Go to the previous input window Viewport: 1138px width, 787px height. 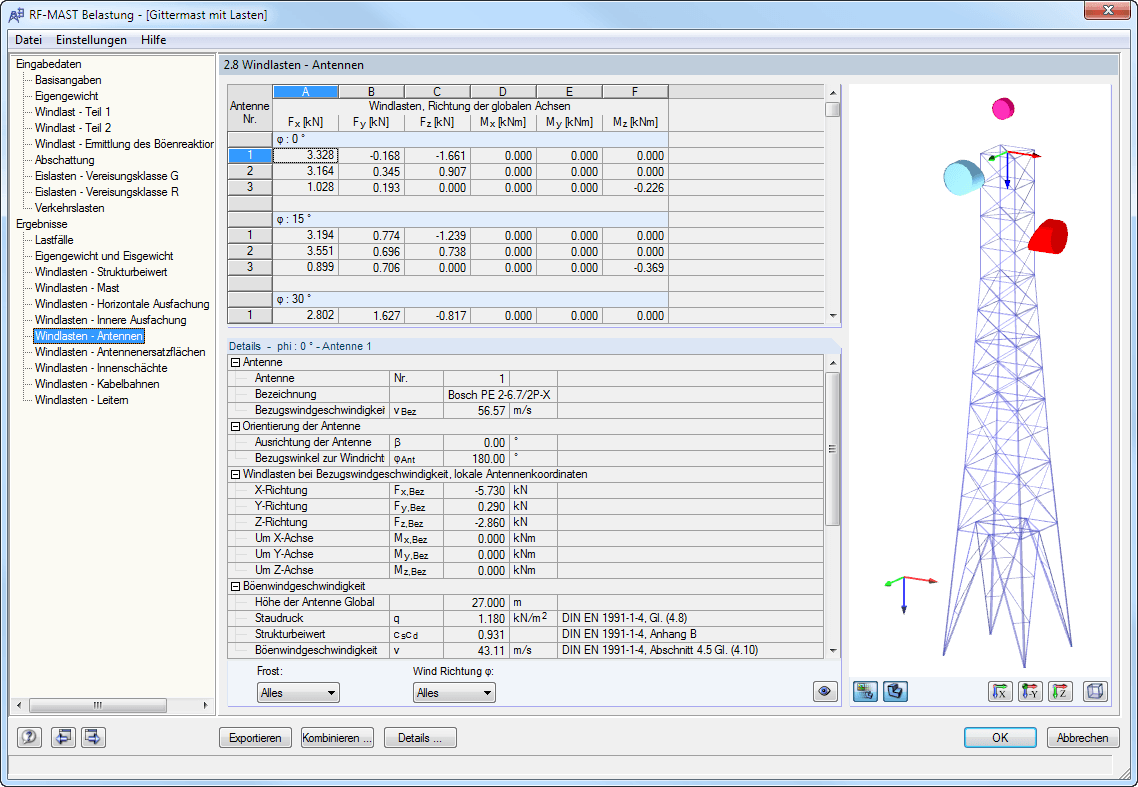(x=63, y=738)
